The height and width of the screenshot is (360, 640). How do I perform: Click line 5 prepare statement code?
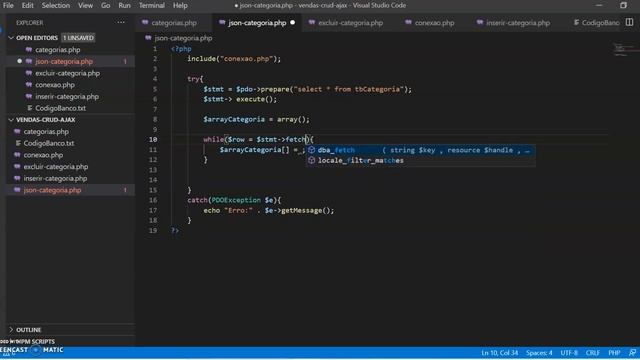click(308, 89)
